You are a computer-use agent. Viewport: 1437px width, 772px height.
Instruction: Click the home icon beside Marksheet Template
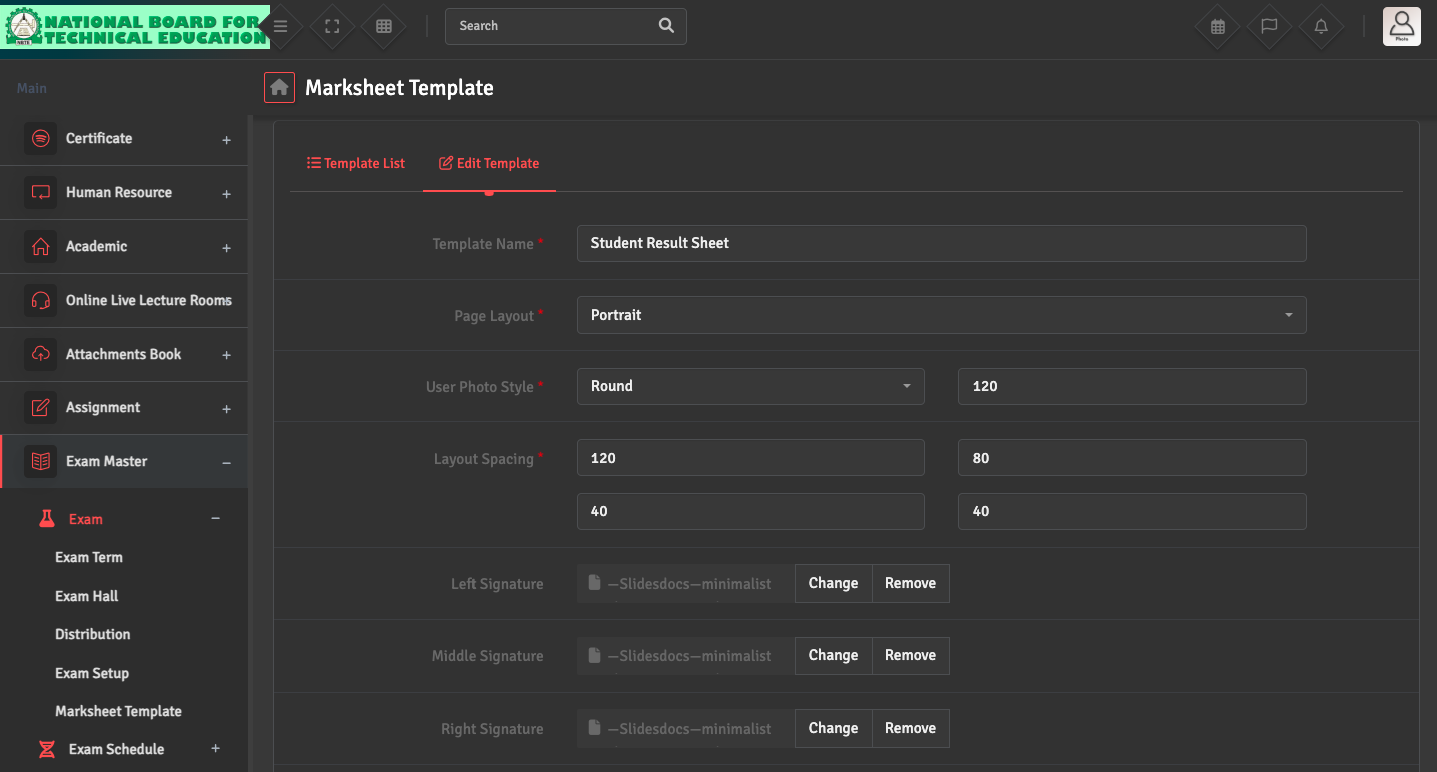tap(279, 88)
